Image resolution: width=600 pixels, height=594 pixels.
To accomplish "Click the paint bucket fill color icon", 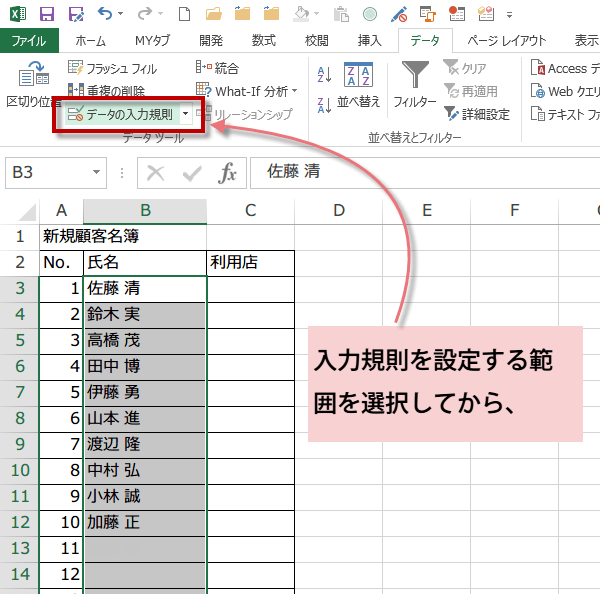I will point(301,15).
